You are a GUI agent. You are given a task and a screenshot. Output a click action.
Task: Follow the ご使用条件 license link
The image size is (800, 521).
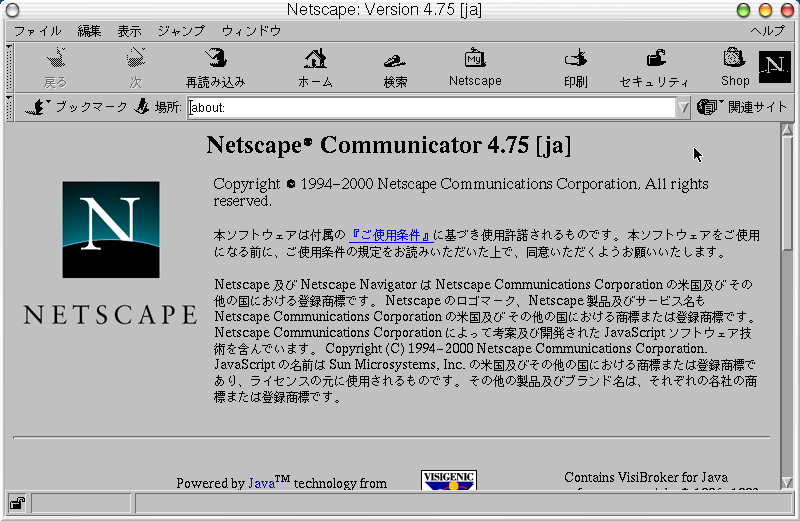[x=391, y=235]
